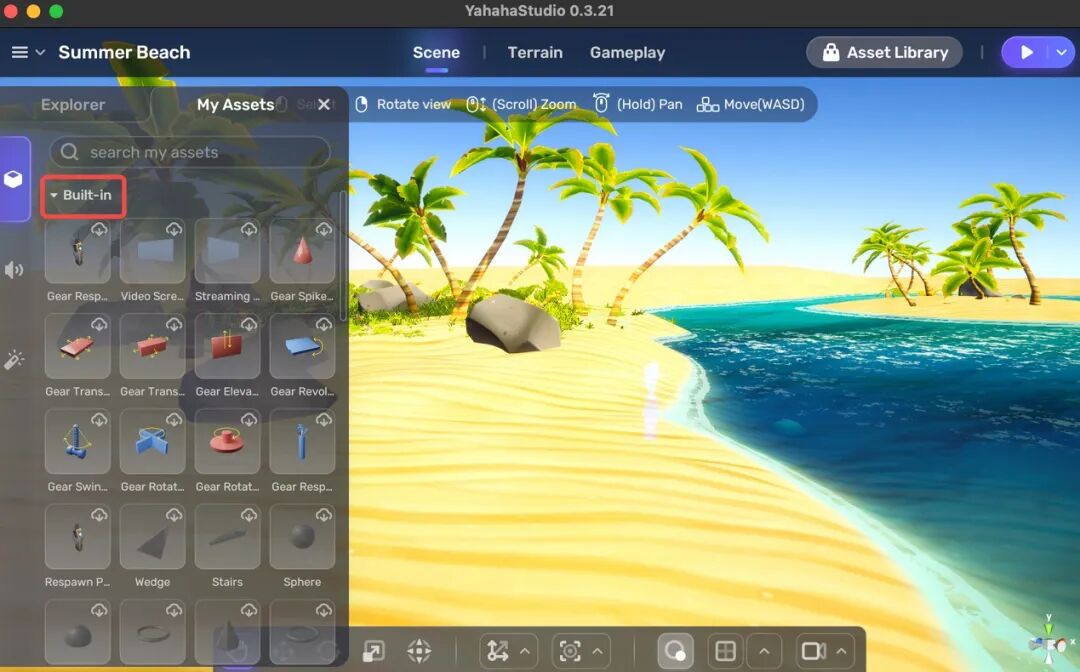
Task: Switch to the Explorer panel tab
Action: pos(73,105)
